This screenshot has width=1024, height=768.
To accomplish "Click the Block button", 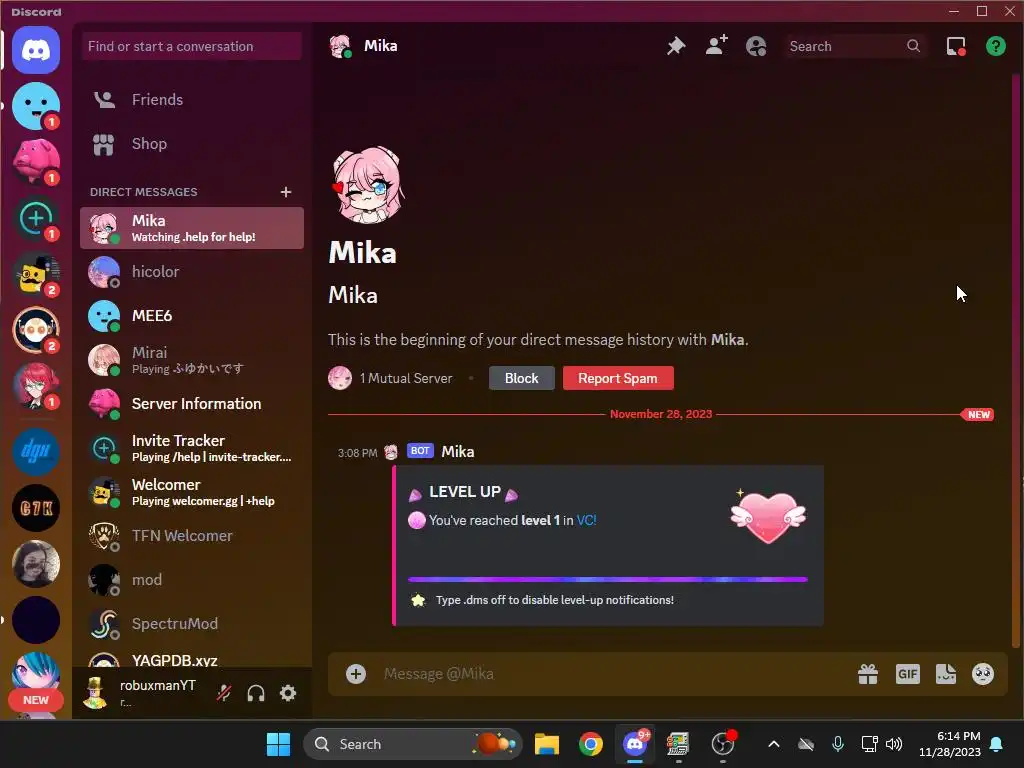I will click(x=521, y=378).
